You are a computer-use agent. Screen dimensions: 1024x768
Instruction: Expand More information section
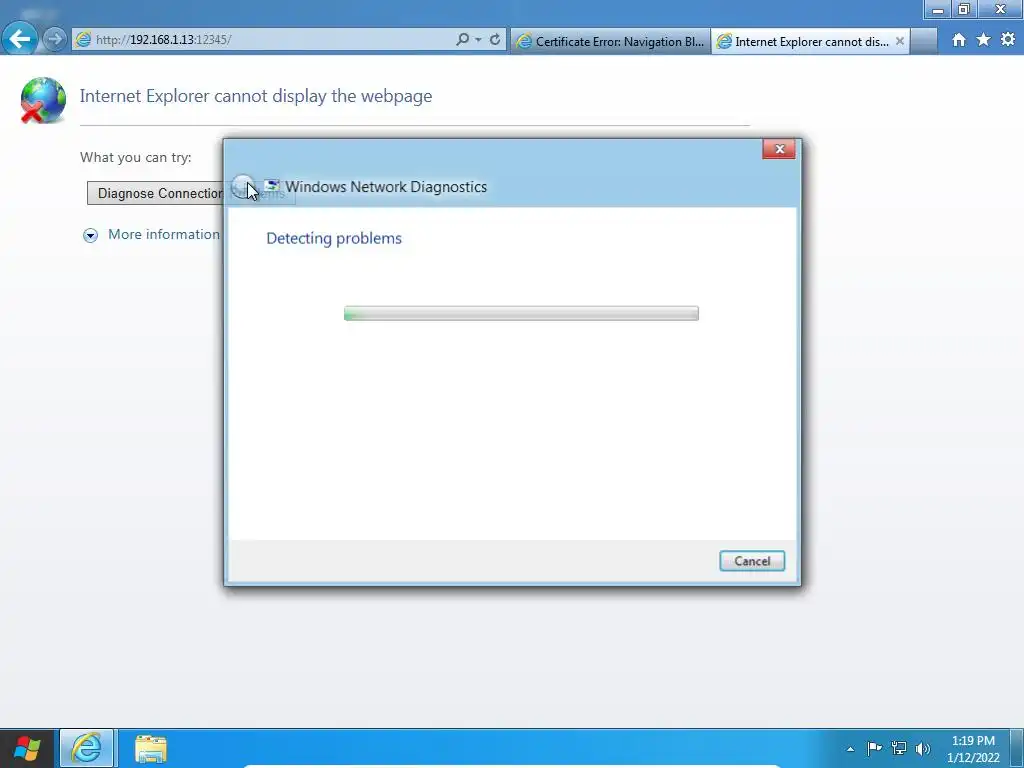coord(90,235)
